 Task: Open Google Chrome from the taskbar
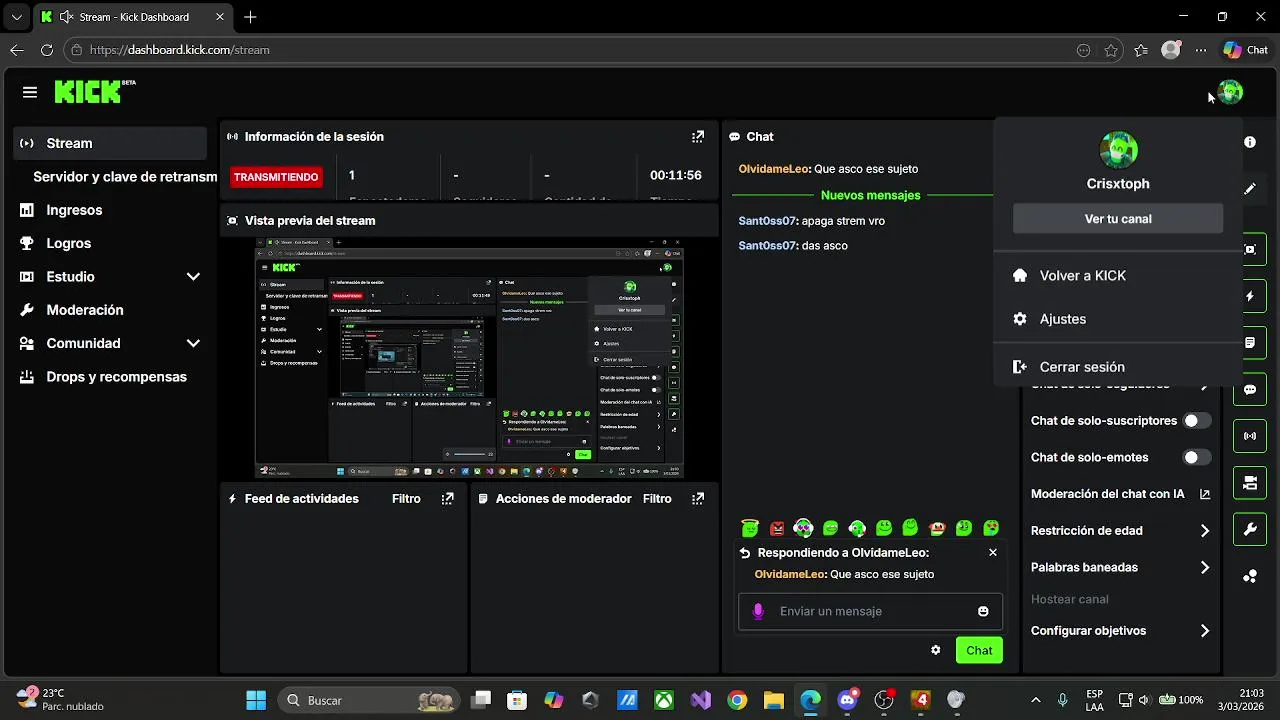[x=737, y=700]
